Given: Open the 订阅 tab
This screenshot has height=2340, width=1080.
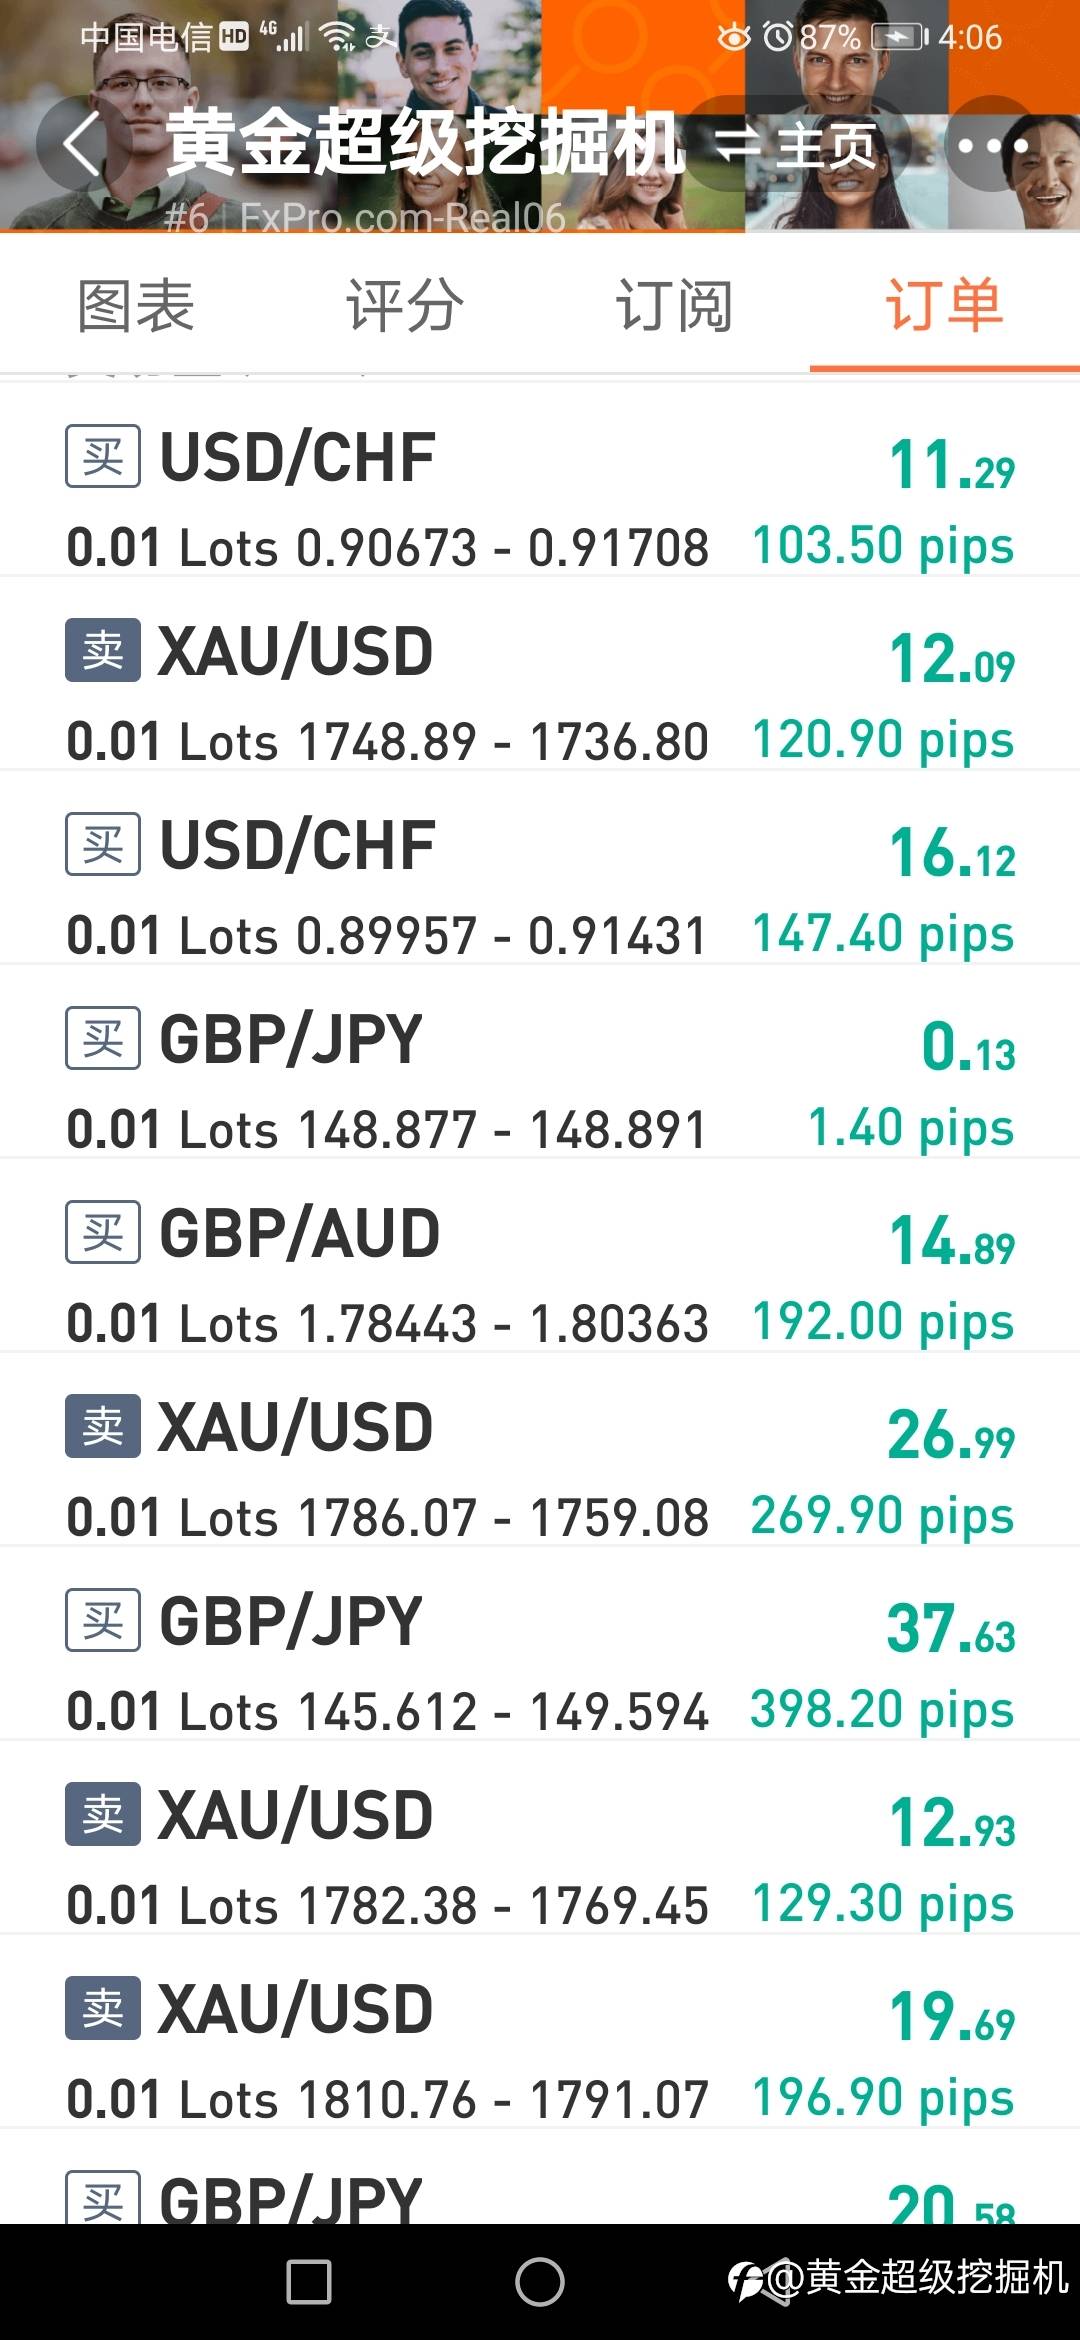Looking at the screenshot, I should [674, 306].
